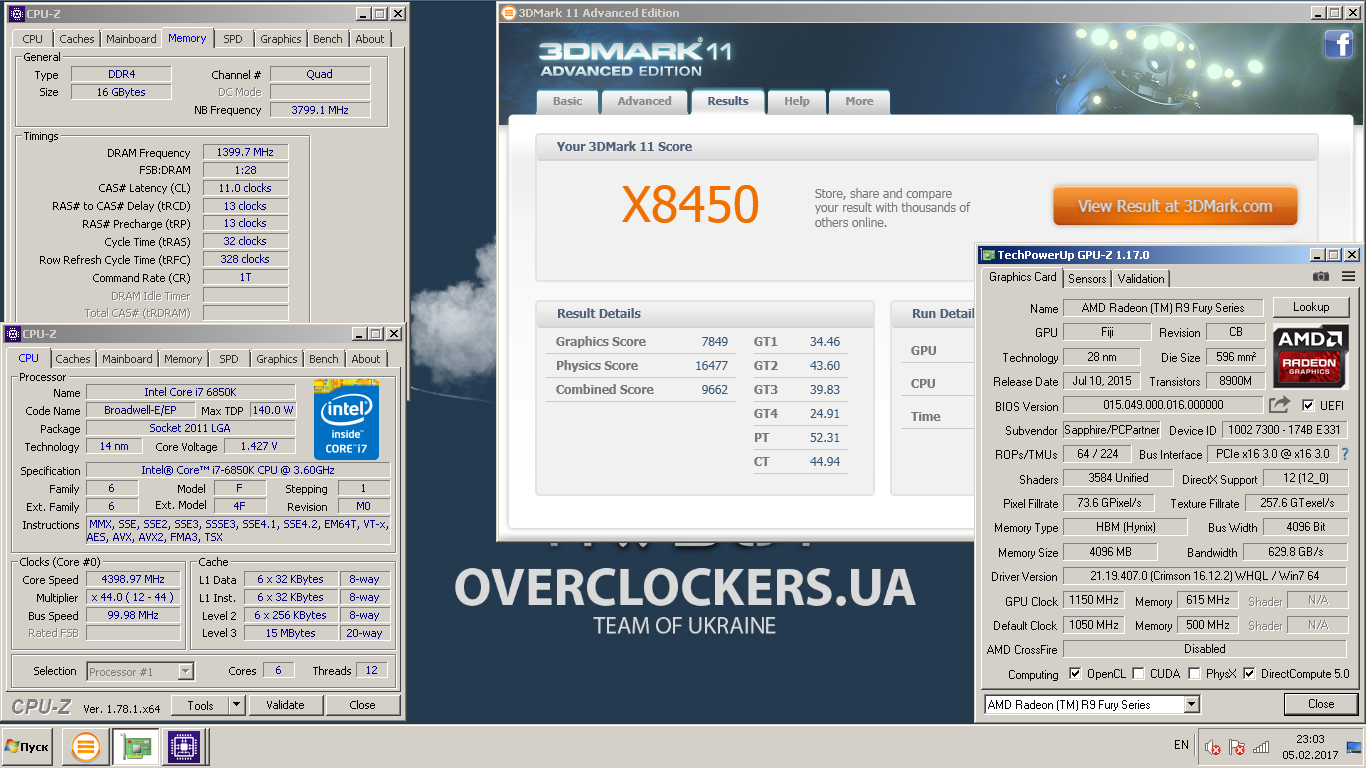Image resolution: width=1366 pixels, height=768 pixels.
Task: Click the Graphics Score value 7849
Action: [x=714, y=342]
